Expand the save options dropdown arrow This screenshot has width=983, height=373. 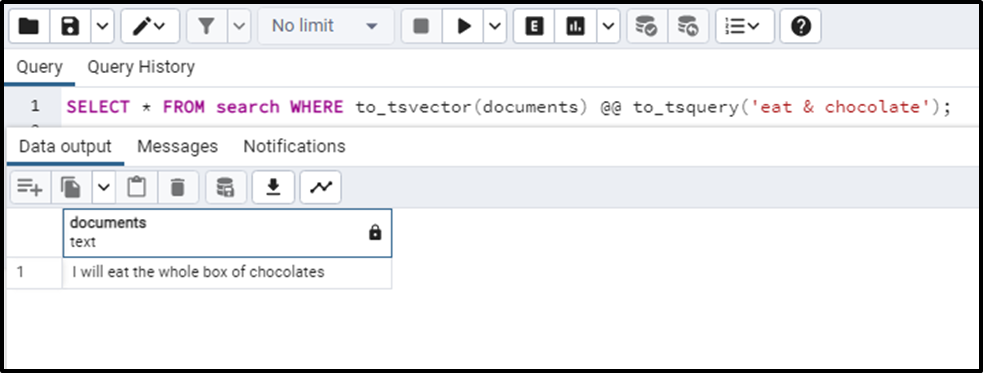[103, 26]
